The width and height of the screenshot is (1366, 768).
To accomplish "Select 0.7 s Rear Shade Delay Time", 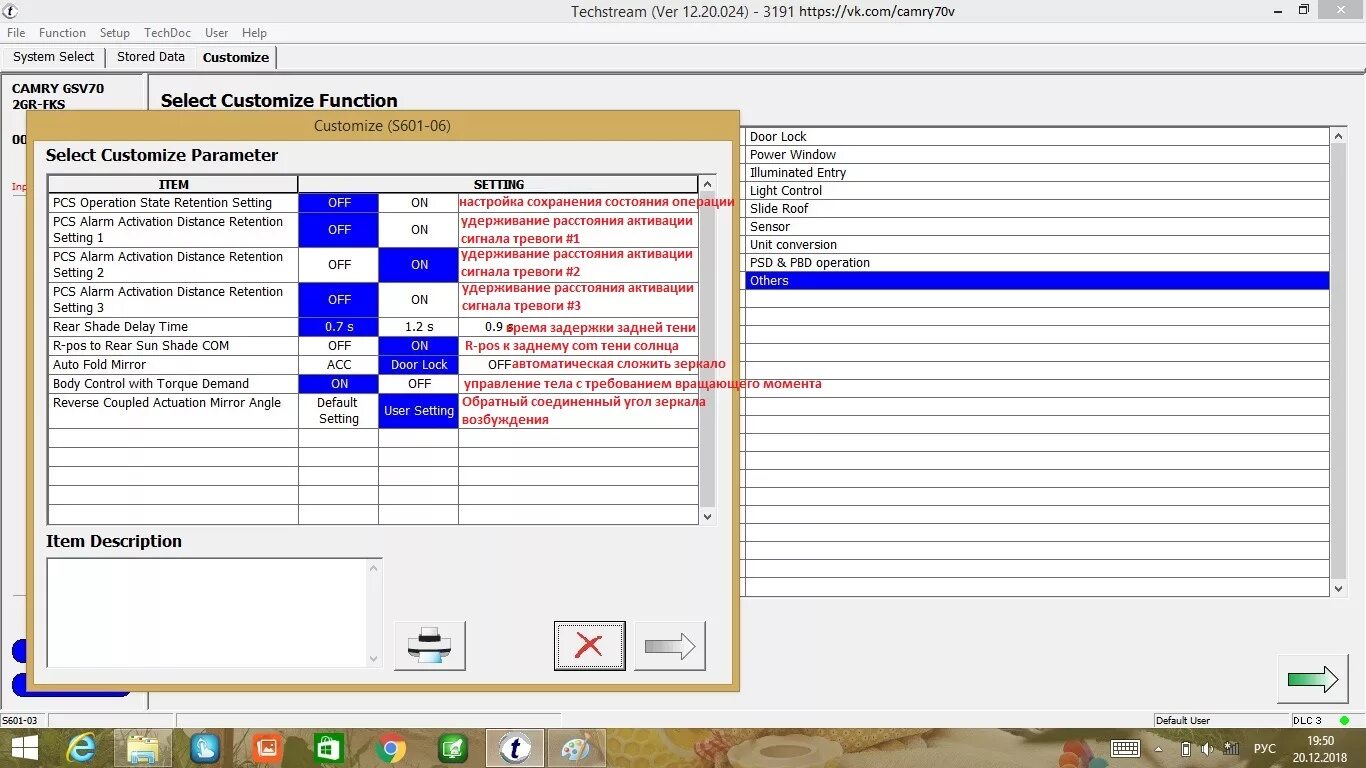I will 339,327.
